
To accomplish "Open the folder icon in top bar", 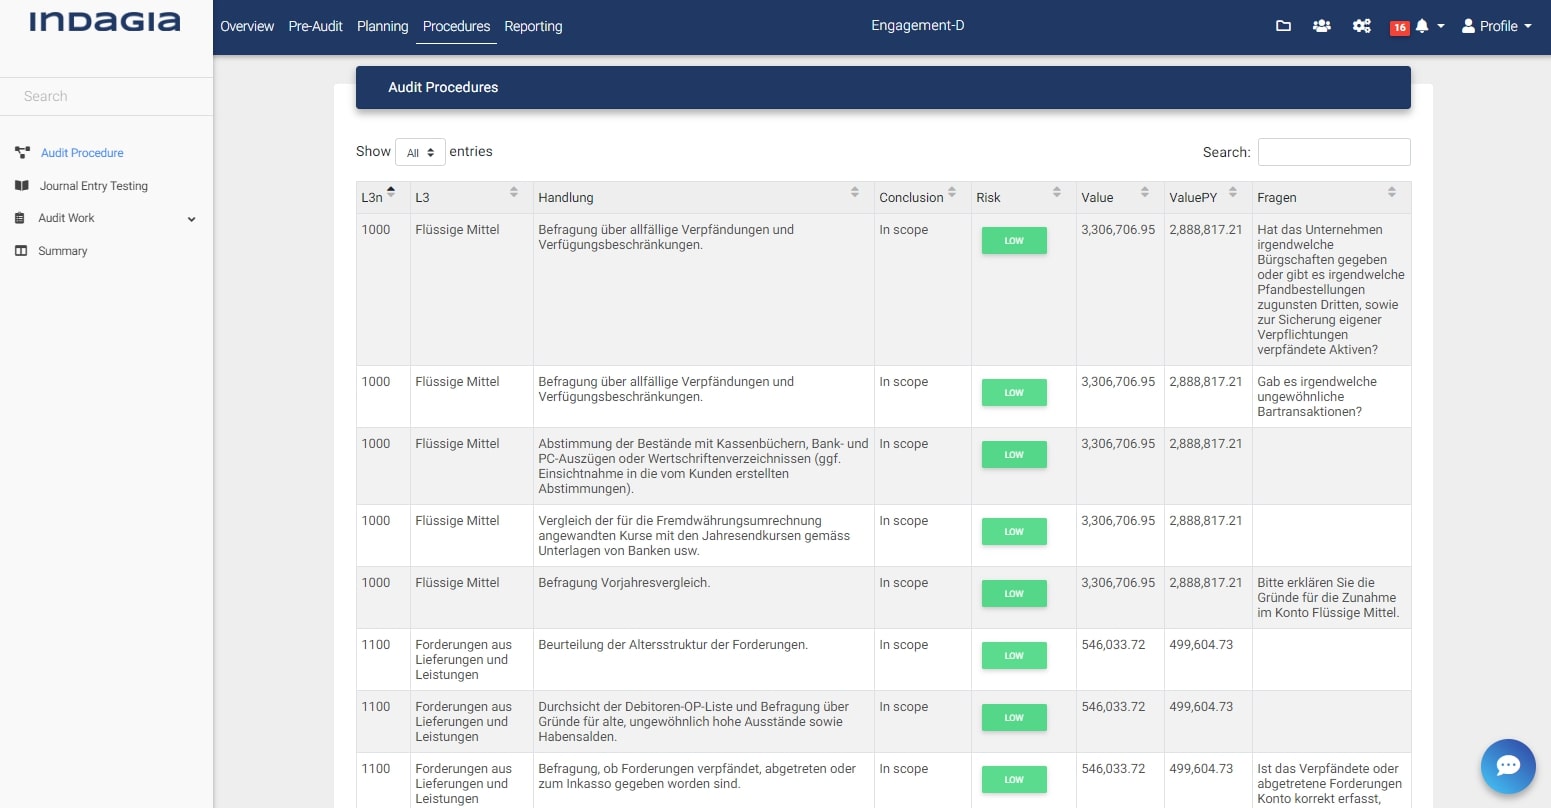I will (1283, 26).
